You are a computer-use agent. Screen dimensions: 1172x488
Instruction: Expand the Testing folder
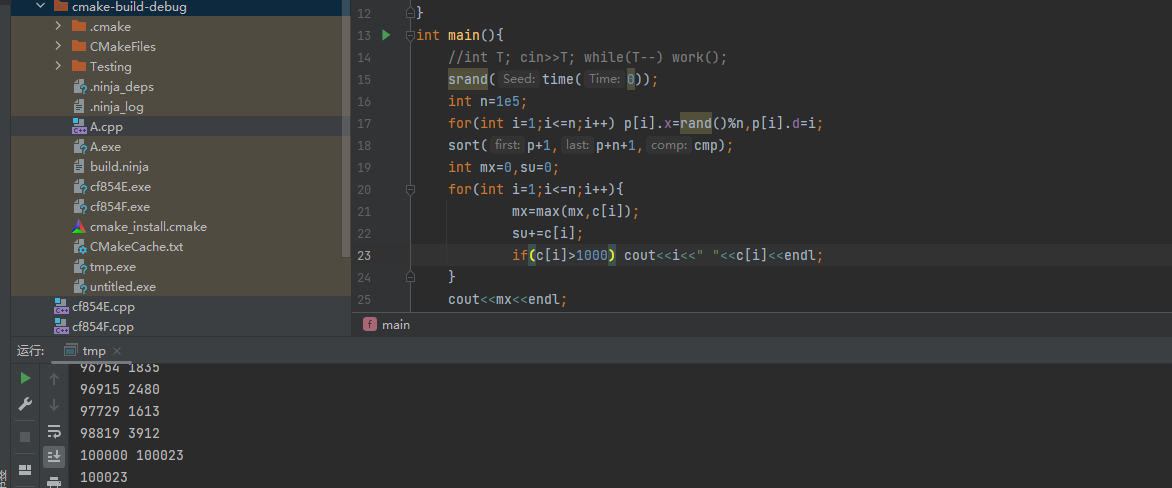[58, 67]
